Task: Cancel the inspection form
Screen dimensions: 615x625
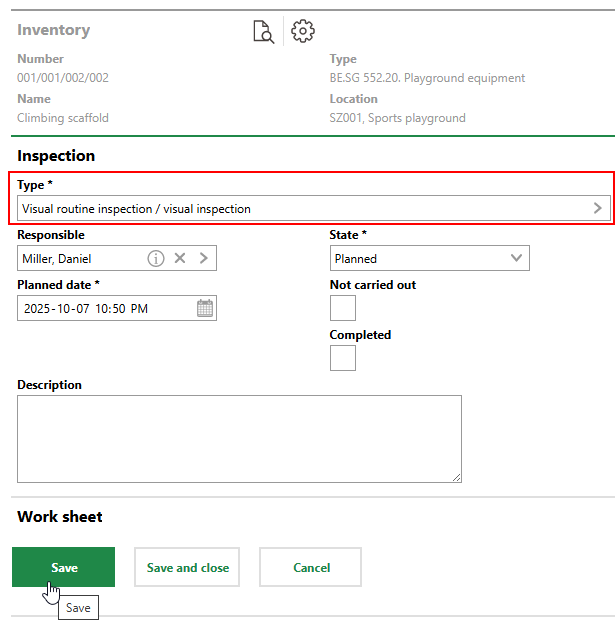Action: [310, 567]
